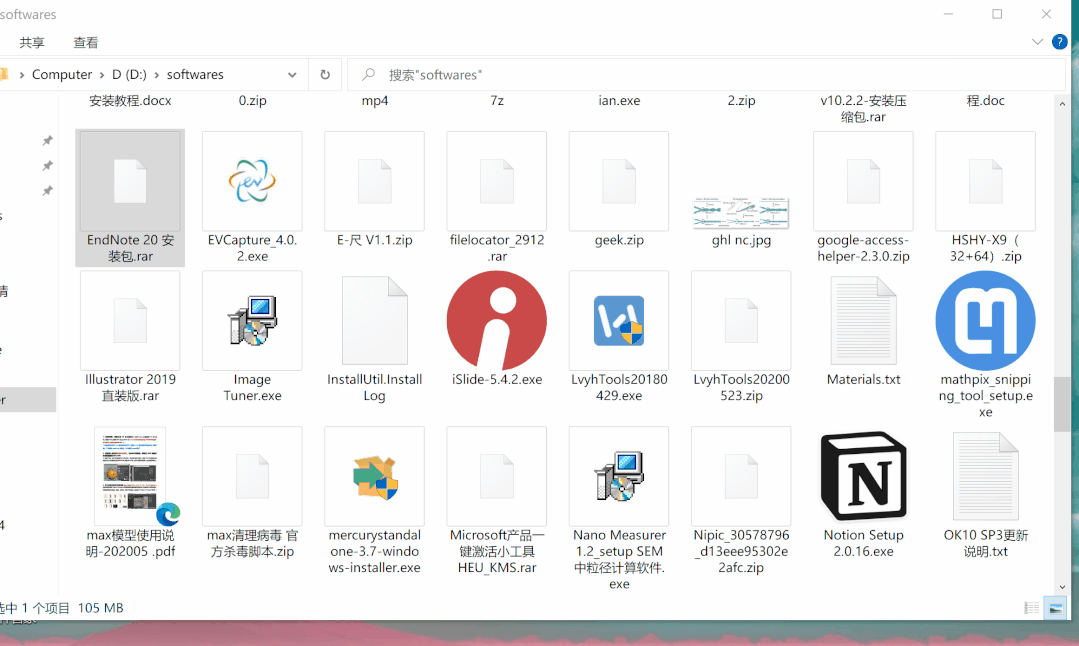The width and height of the screenshot is (1079, 646).
Task: Select Microsoft HEU_KMS.rar file icon
Action: [497, 476]
